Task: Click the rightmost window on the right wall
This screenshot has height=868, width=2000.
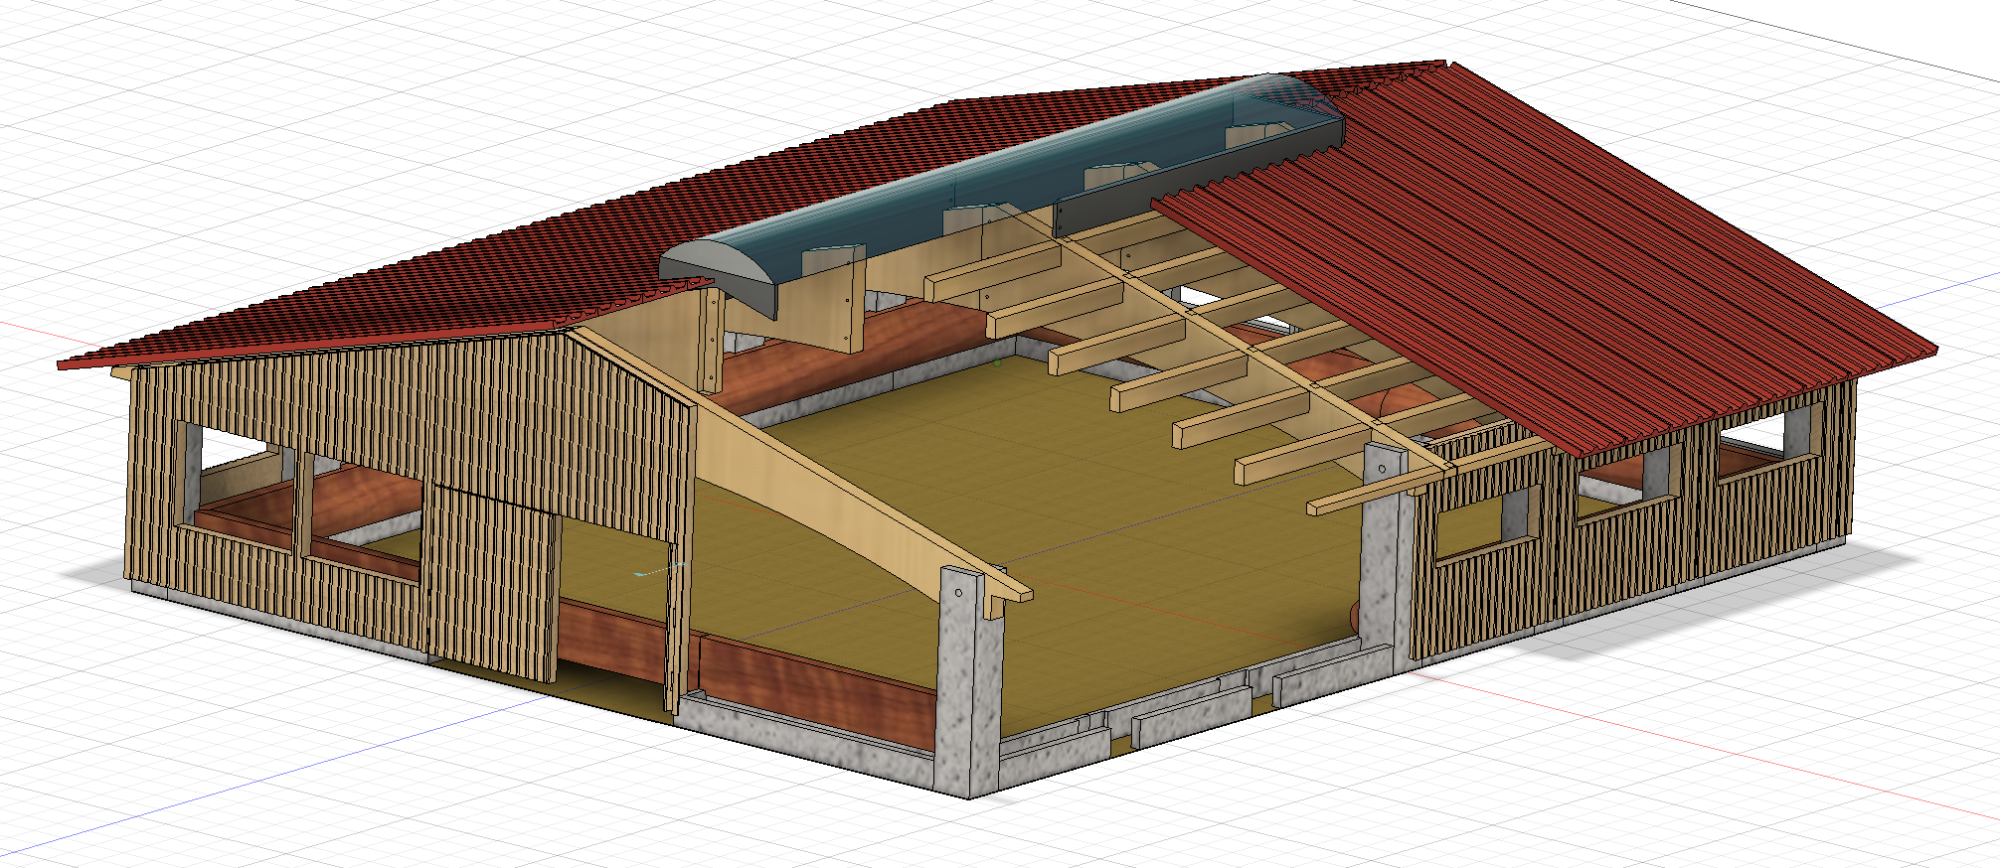Action: pyautogui.click(x=1752, y=440)
